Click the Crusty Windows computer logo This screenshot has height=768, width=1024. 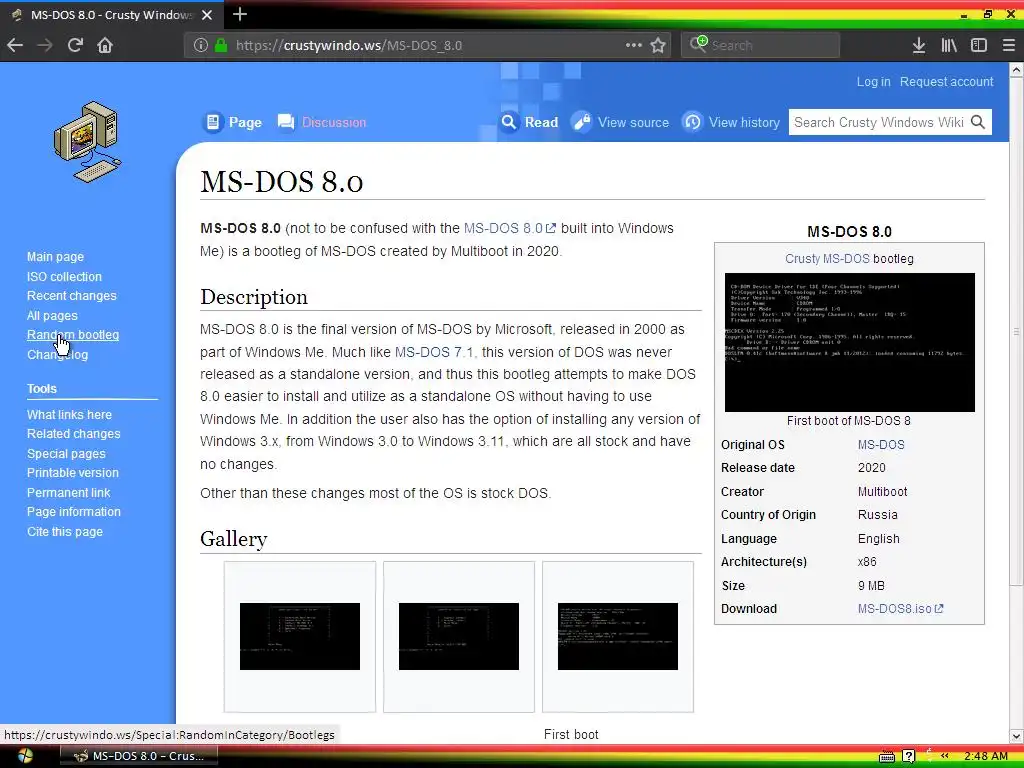point(87,142)
